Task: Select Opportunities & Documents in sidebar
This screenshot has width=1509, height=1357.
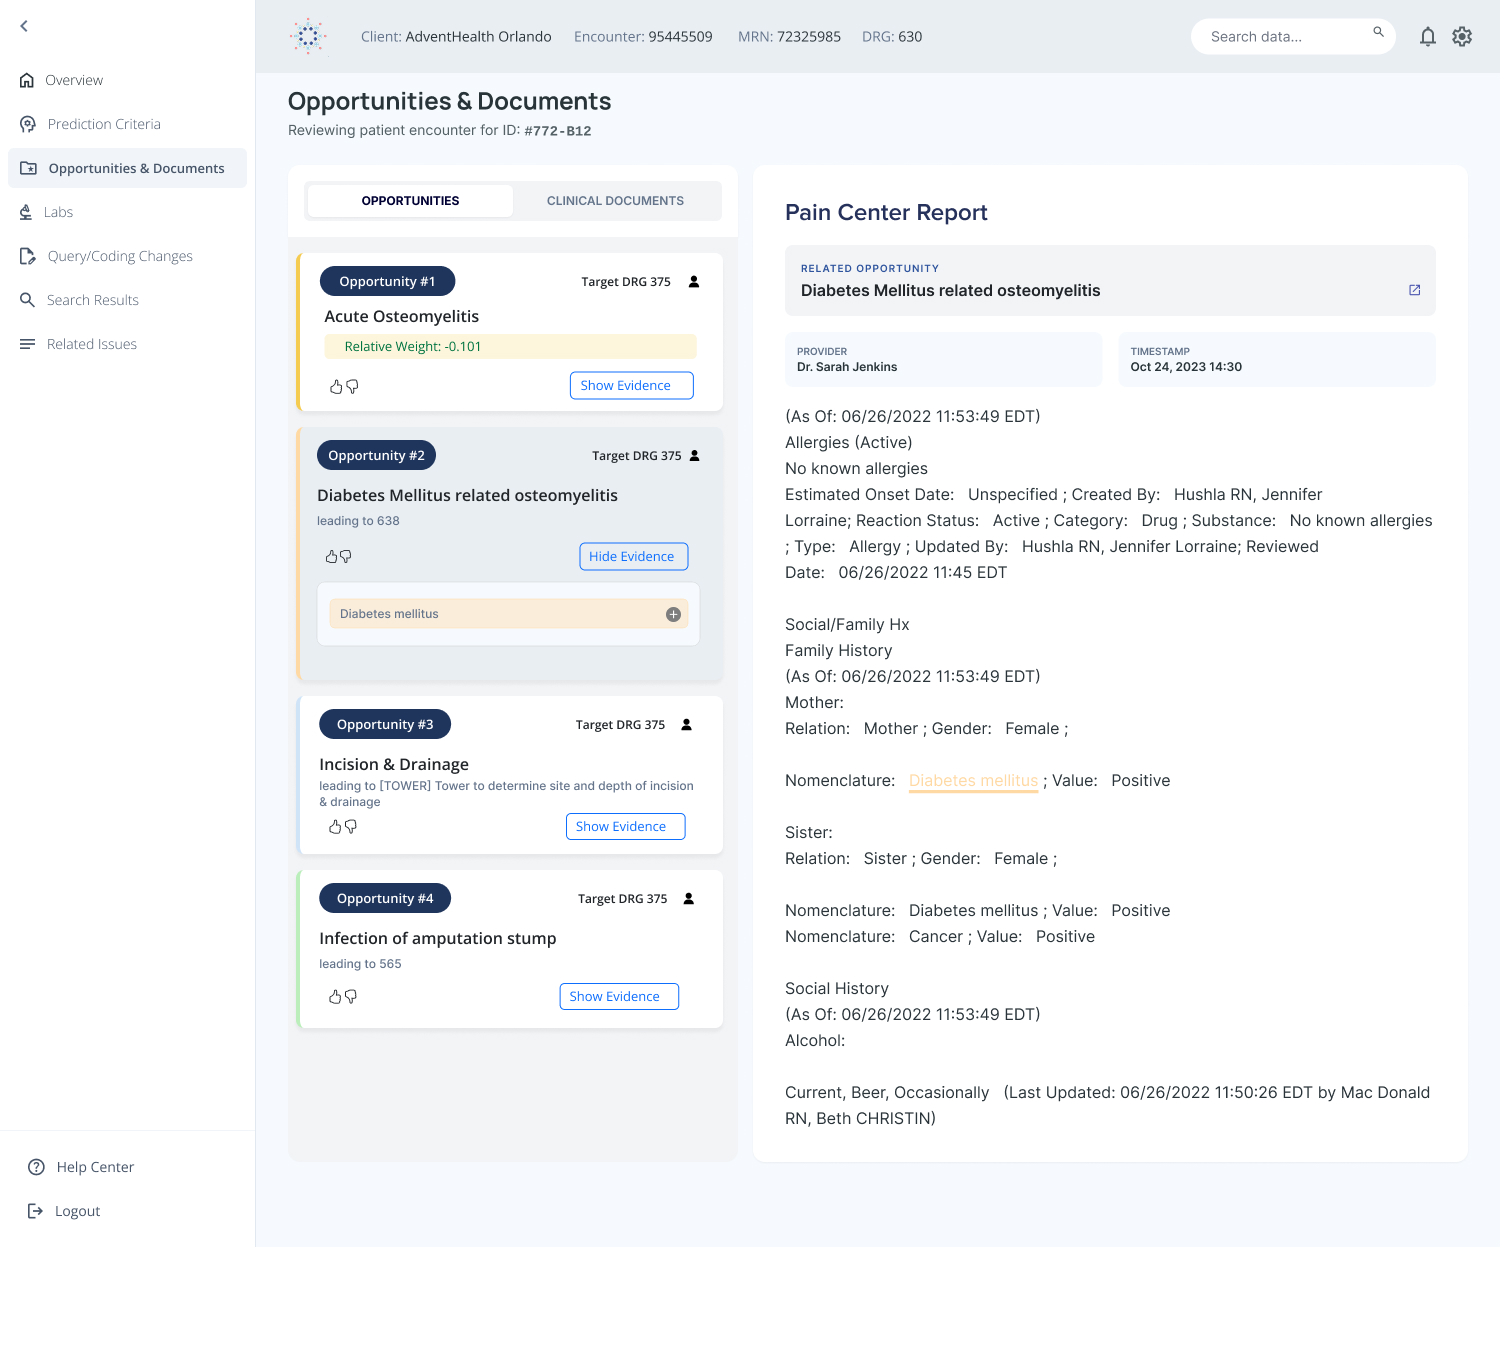Action: pos(127,168)
